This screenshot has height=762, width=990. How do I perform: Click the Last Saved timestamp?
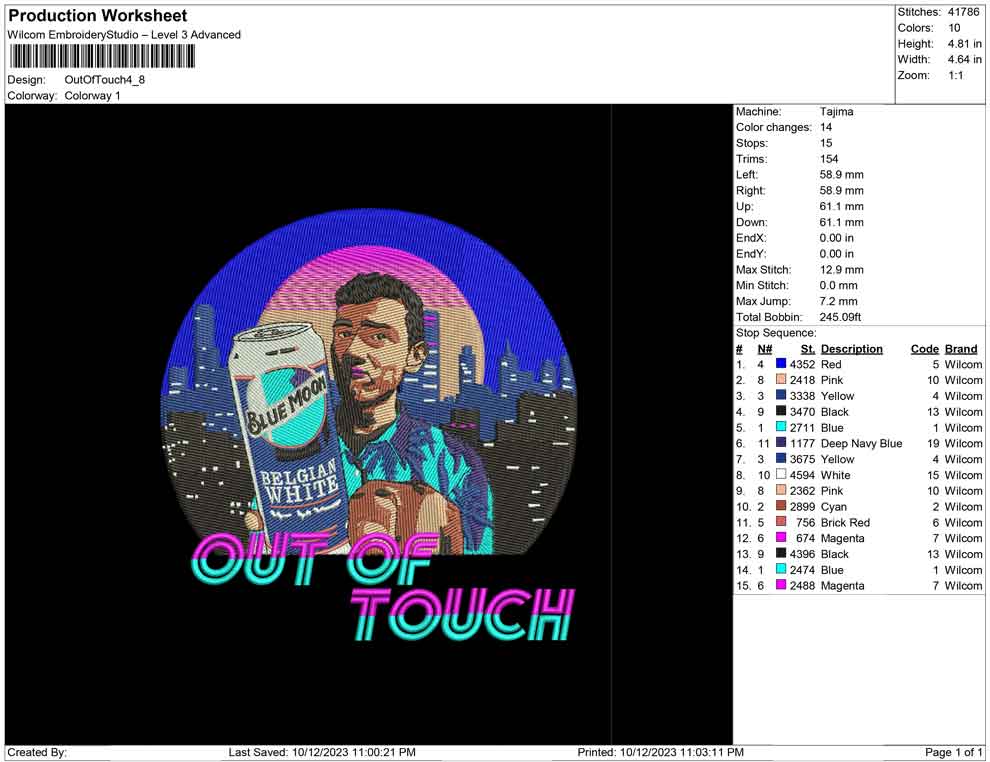[x=322, y=753]
